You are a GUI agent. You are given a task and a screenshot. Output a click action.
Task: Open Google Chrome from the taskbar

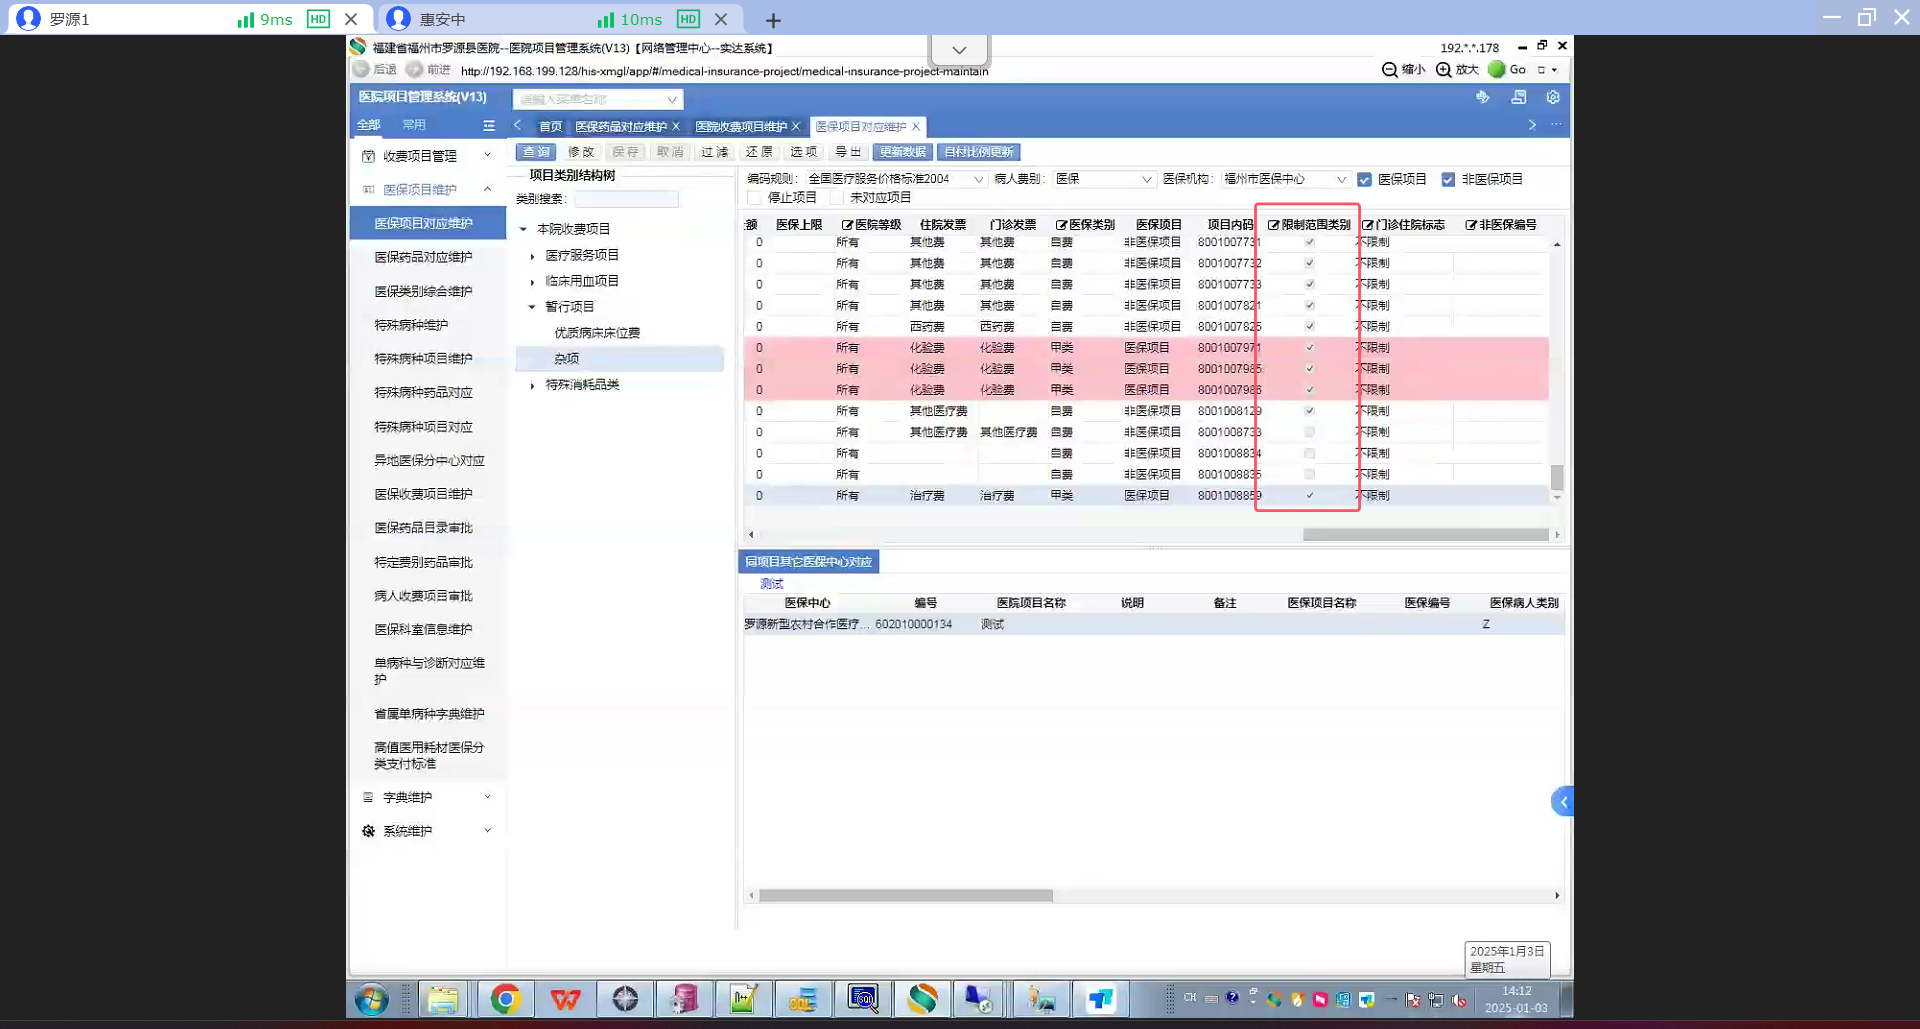coord(505,999)
